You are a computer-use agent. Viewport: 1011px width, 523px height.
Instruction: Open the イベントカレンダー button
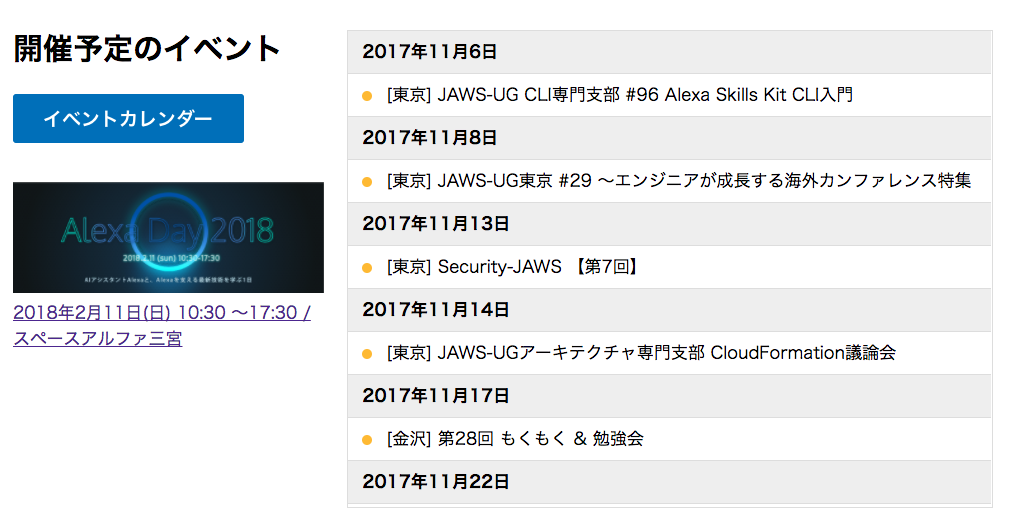[x=128, y=119]
